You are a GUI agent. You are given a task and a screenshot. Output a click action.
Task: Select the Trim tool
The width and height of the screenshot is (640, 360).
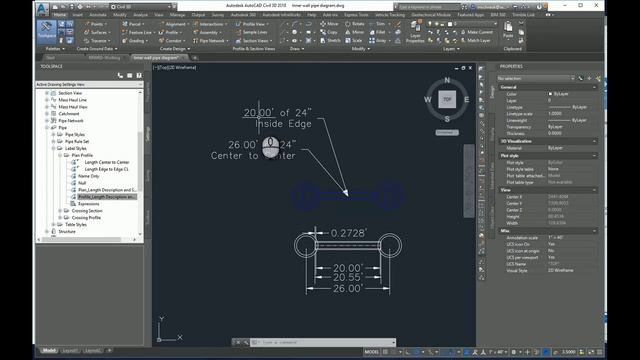click(x=377, y=24)
